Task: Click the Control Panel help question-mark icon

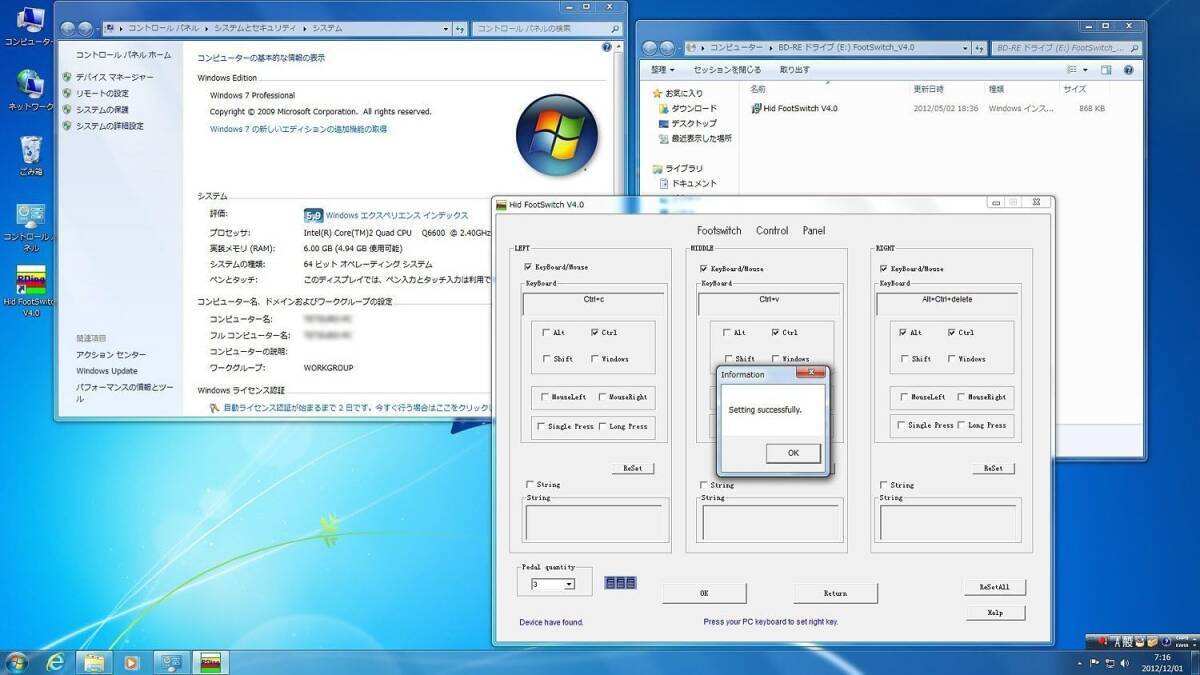Action: point(607,47)
